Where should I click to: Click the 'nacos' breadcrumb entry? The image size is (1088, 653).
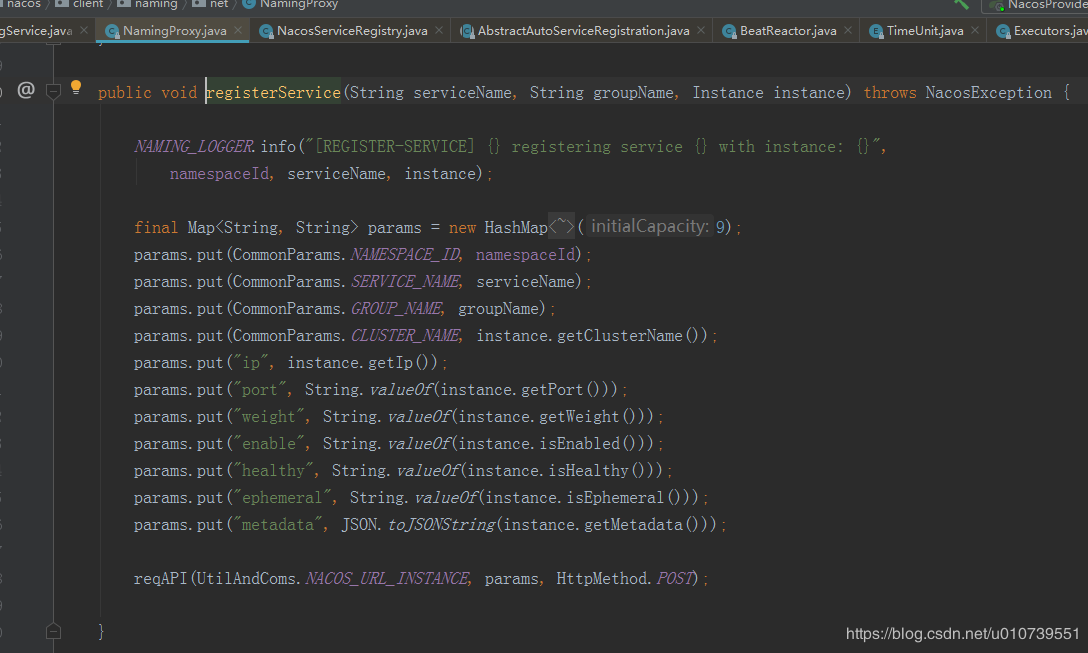(x=24, y=4)
